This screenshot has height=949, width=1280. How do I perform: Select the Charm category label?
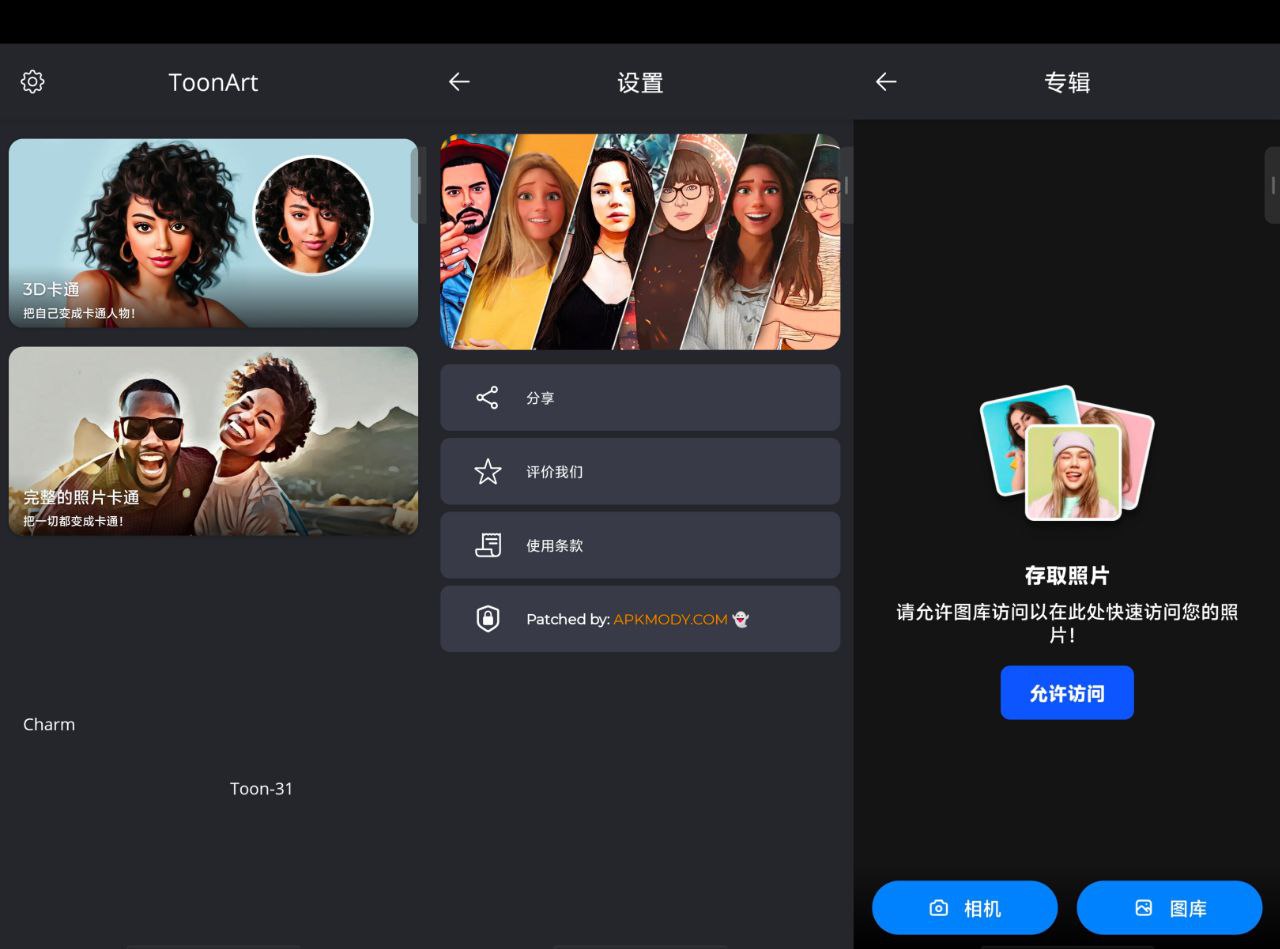(49, 724)
